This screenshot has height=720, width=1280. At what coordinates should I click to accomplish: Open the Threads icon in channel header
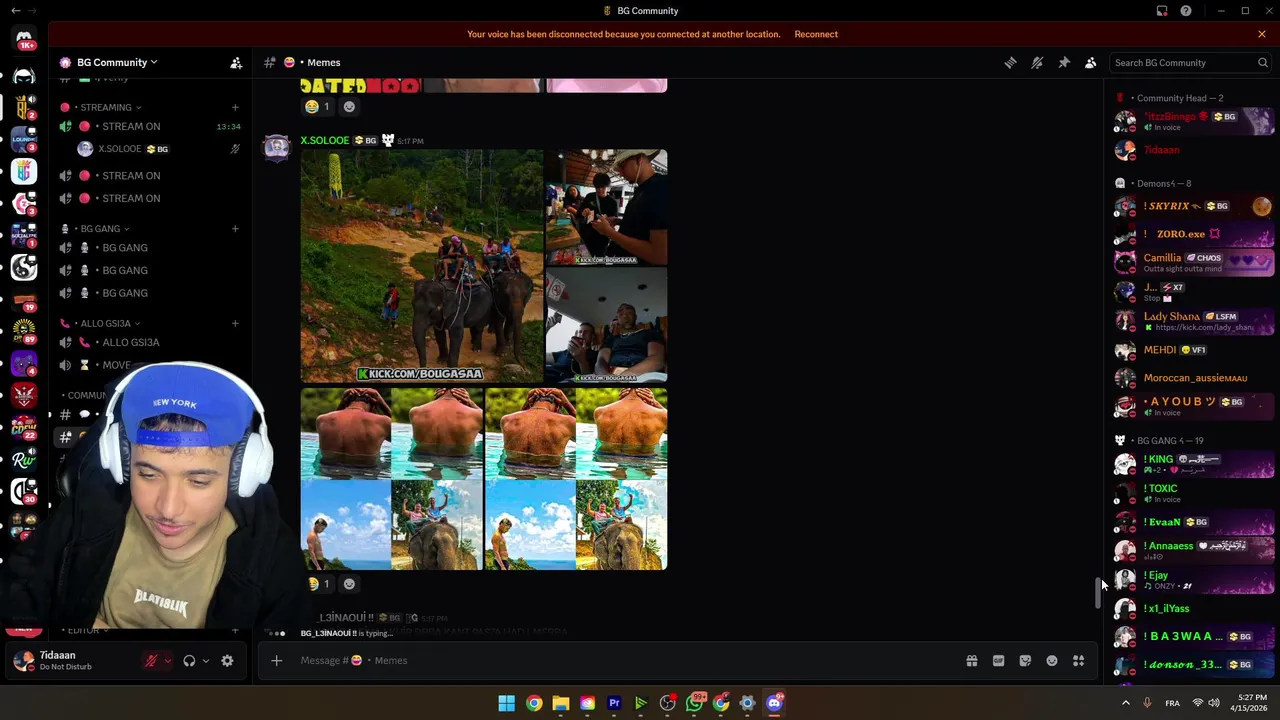tap(1010, 62)
